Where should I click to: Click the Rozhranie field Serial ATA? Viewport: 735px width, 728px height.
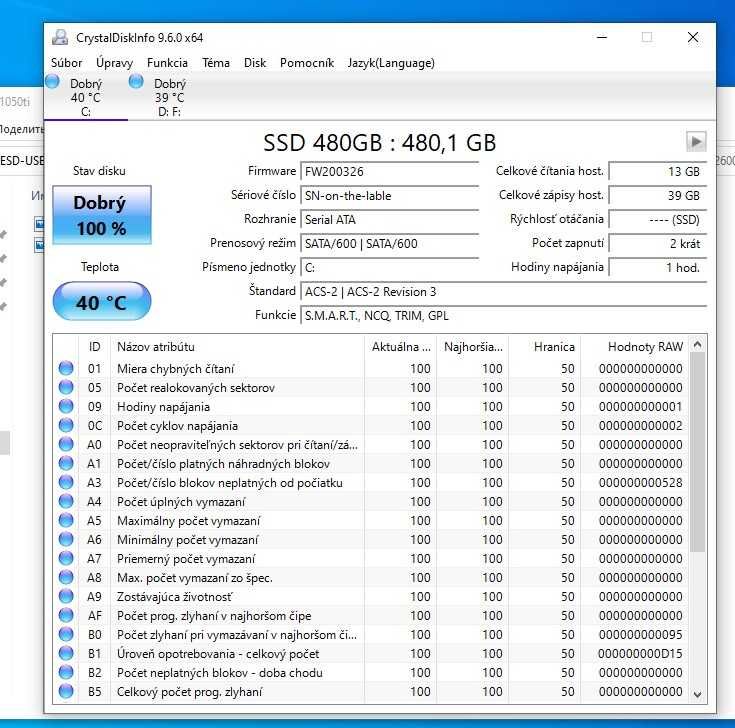click(x=389, y=219)
